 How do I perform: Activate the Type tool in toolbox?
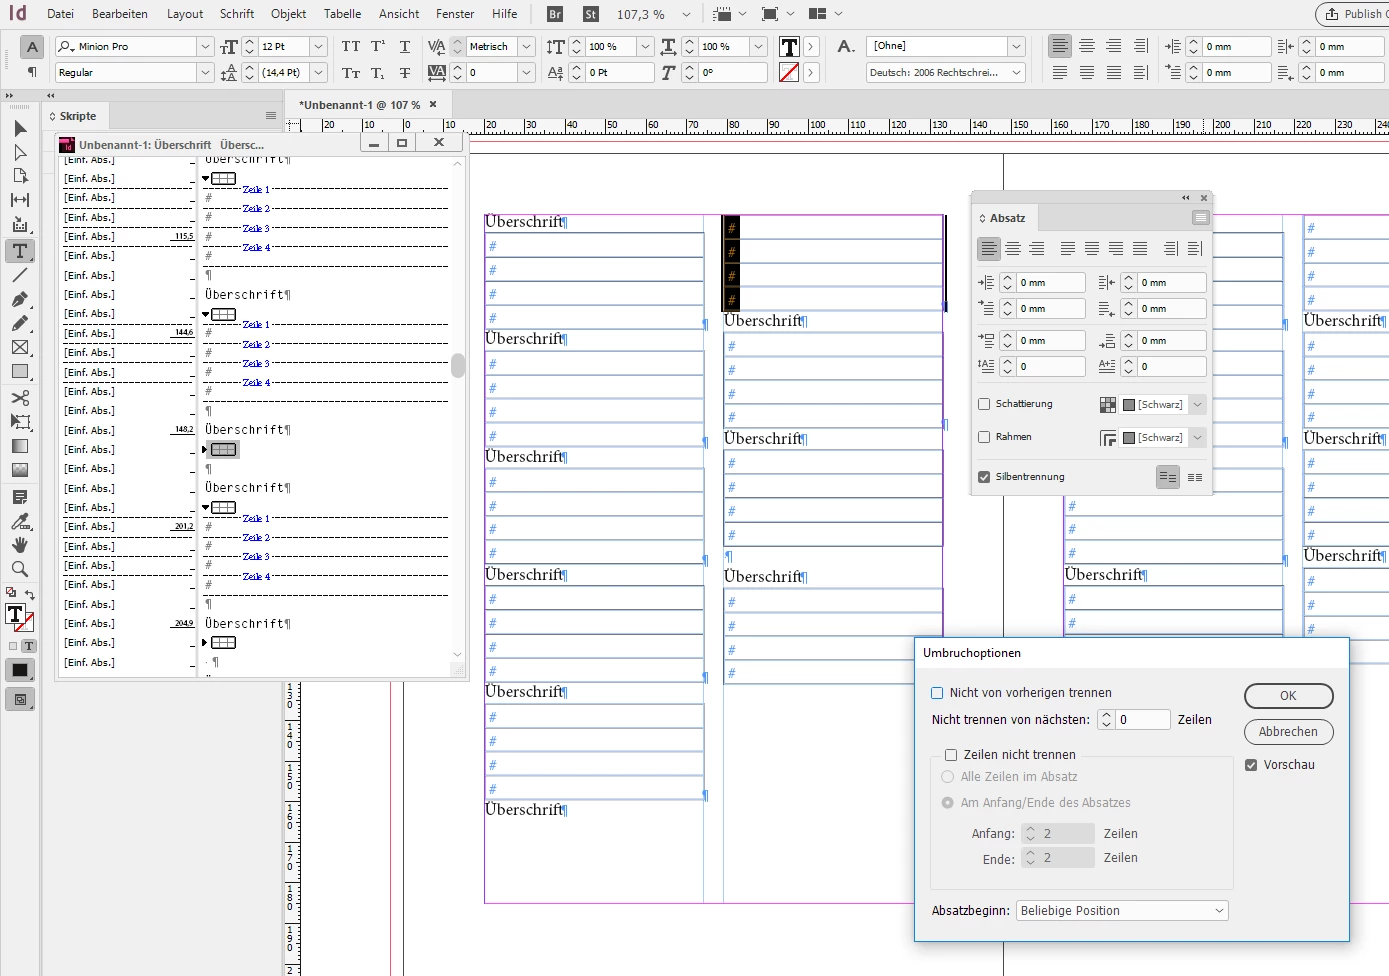click(x=20, y=250)
